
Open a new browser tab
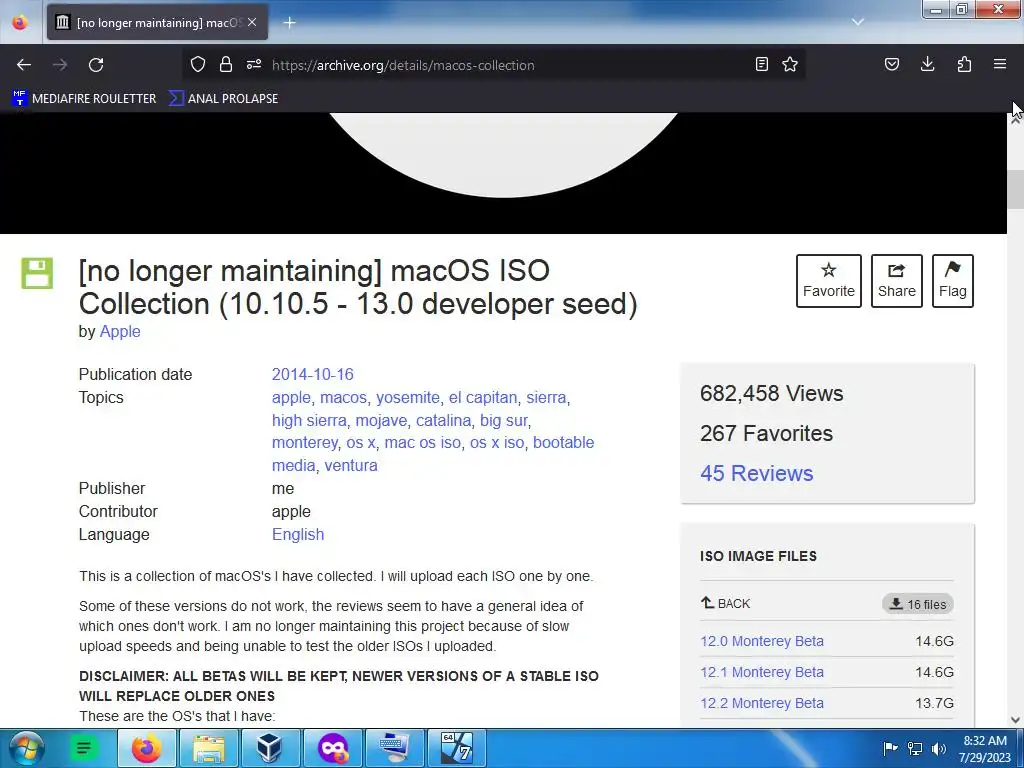pos(289,23)
